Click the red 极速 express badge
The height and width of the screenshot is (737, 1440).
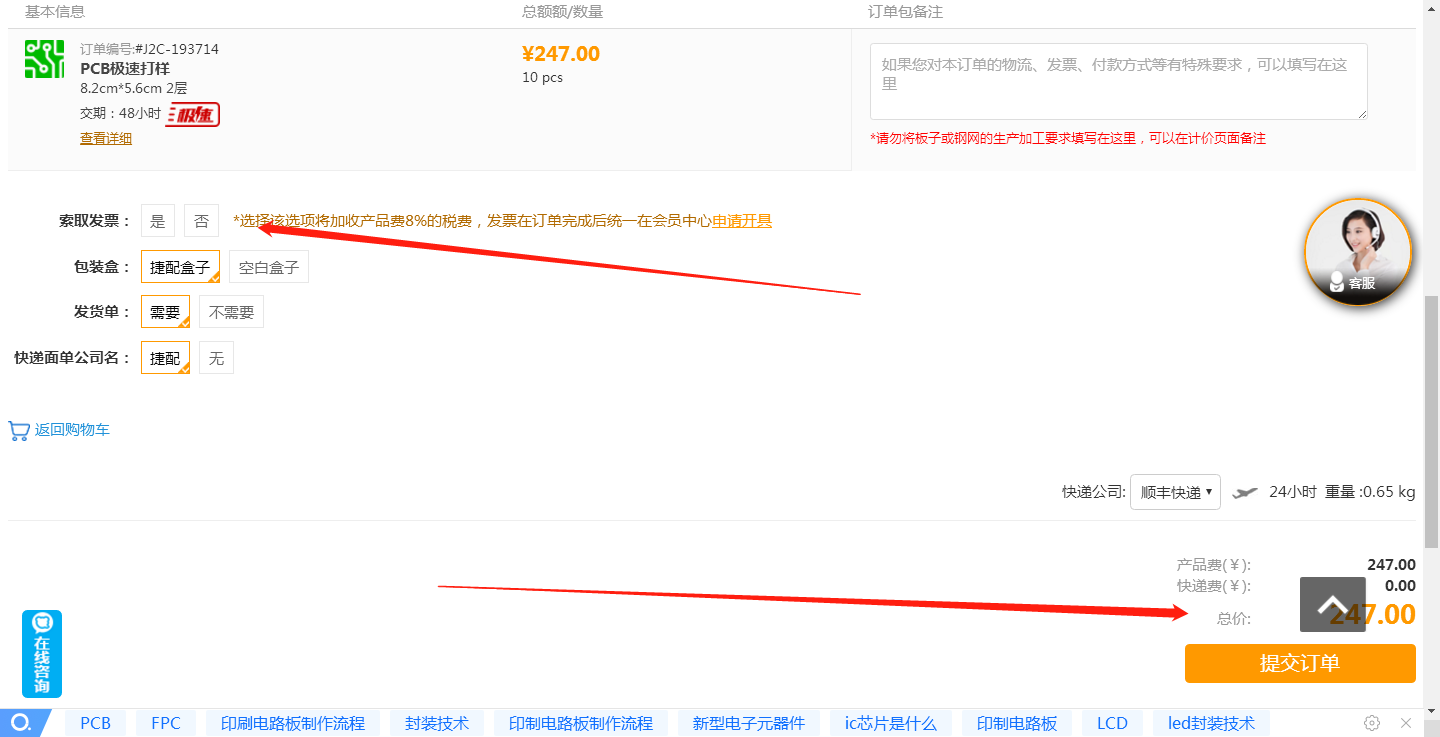[x=192, y=114]
